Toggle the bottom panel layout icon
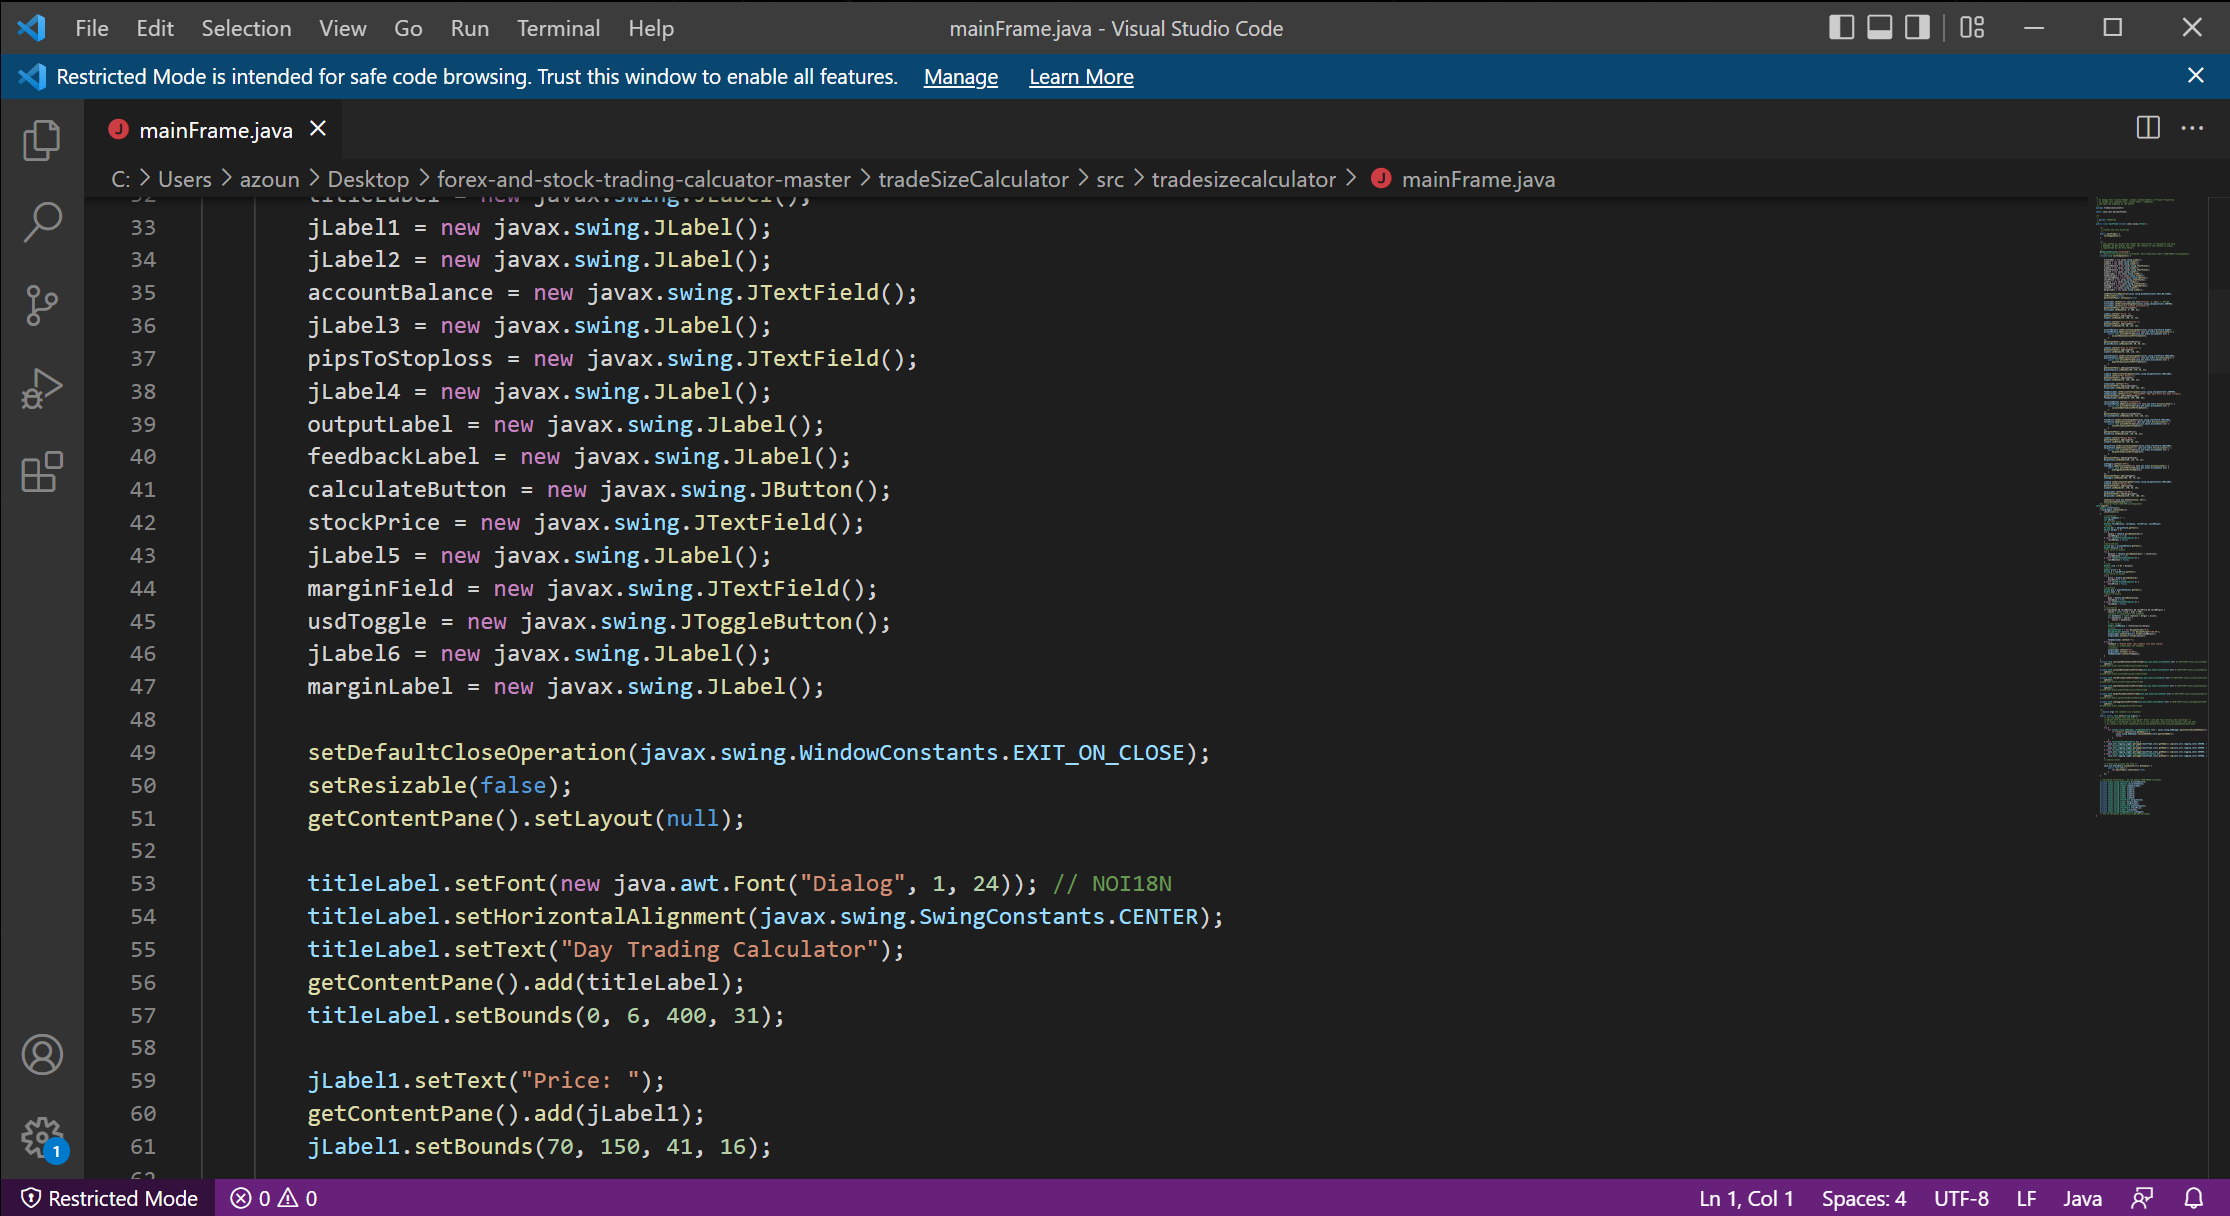2230x1216 pixels. (x=1879, y=28)
